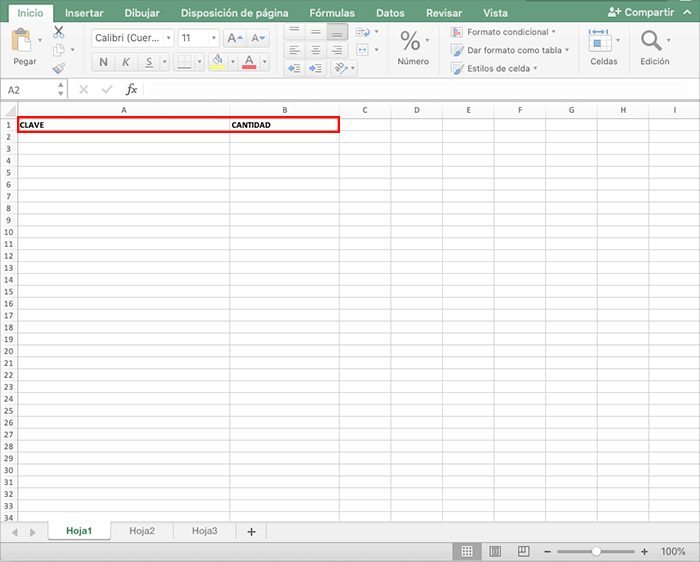Click the zoom slider handle

point(596,551)
